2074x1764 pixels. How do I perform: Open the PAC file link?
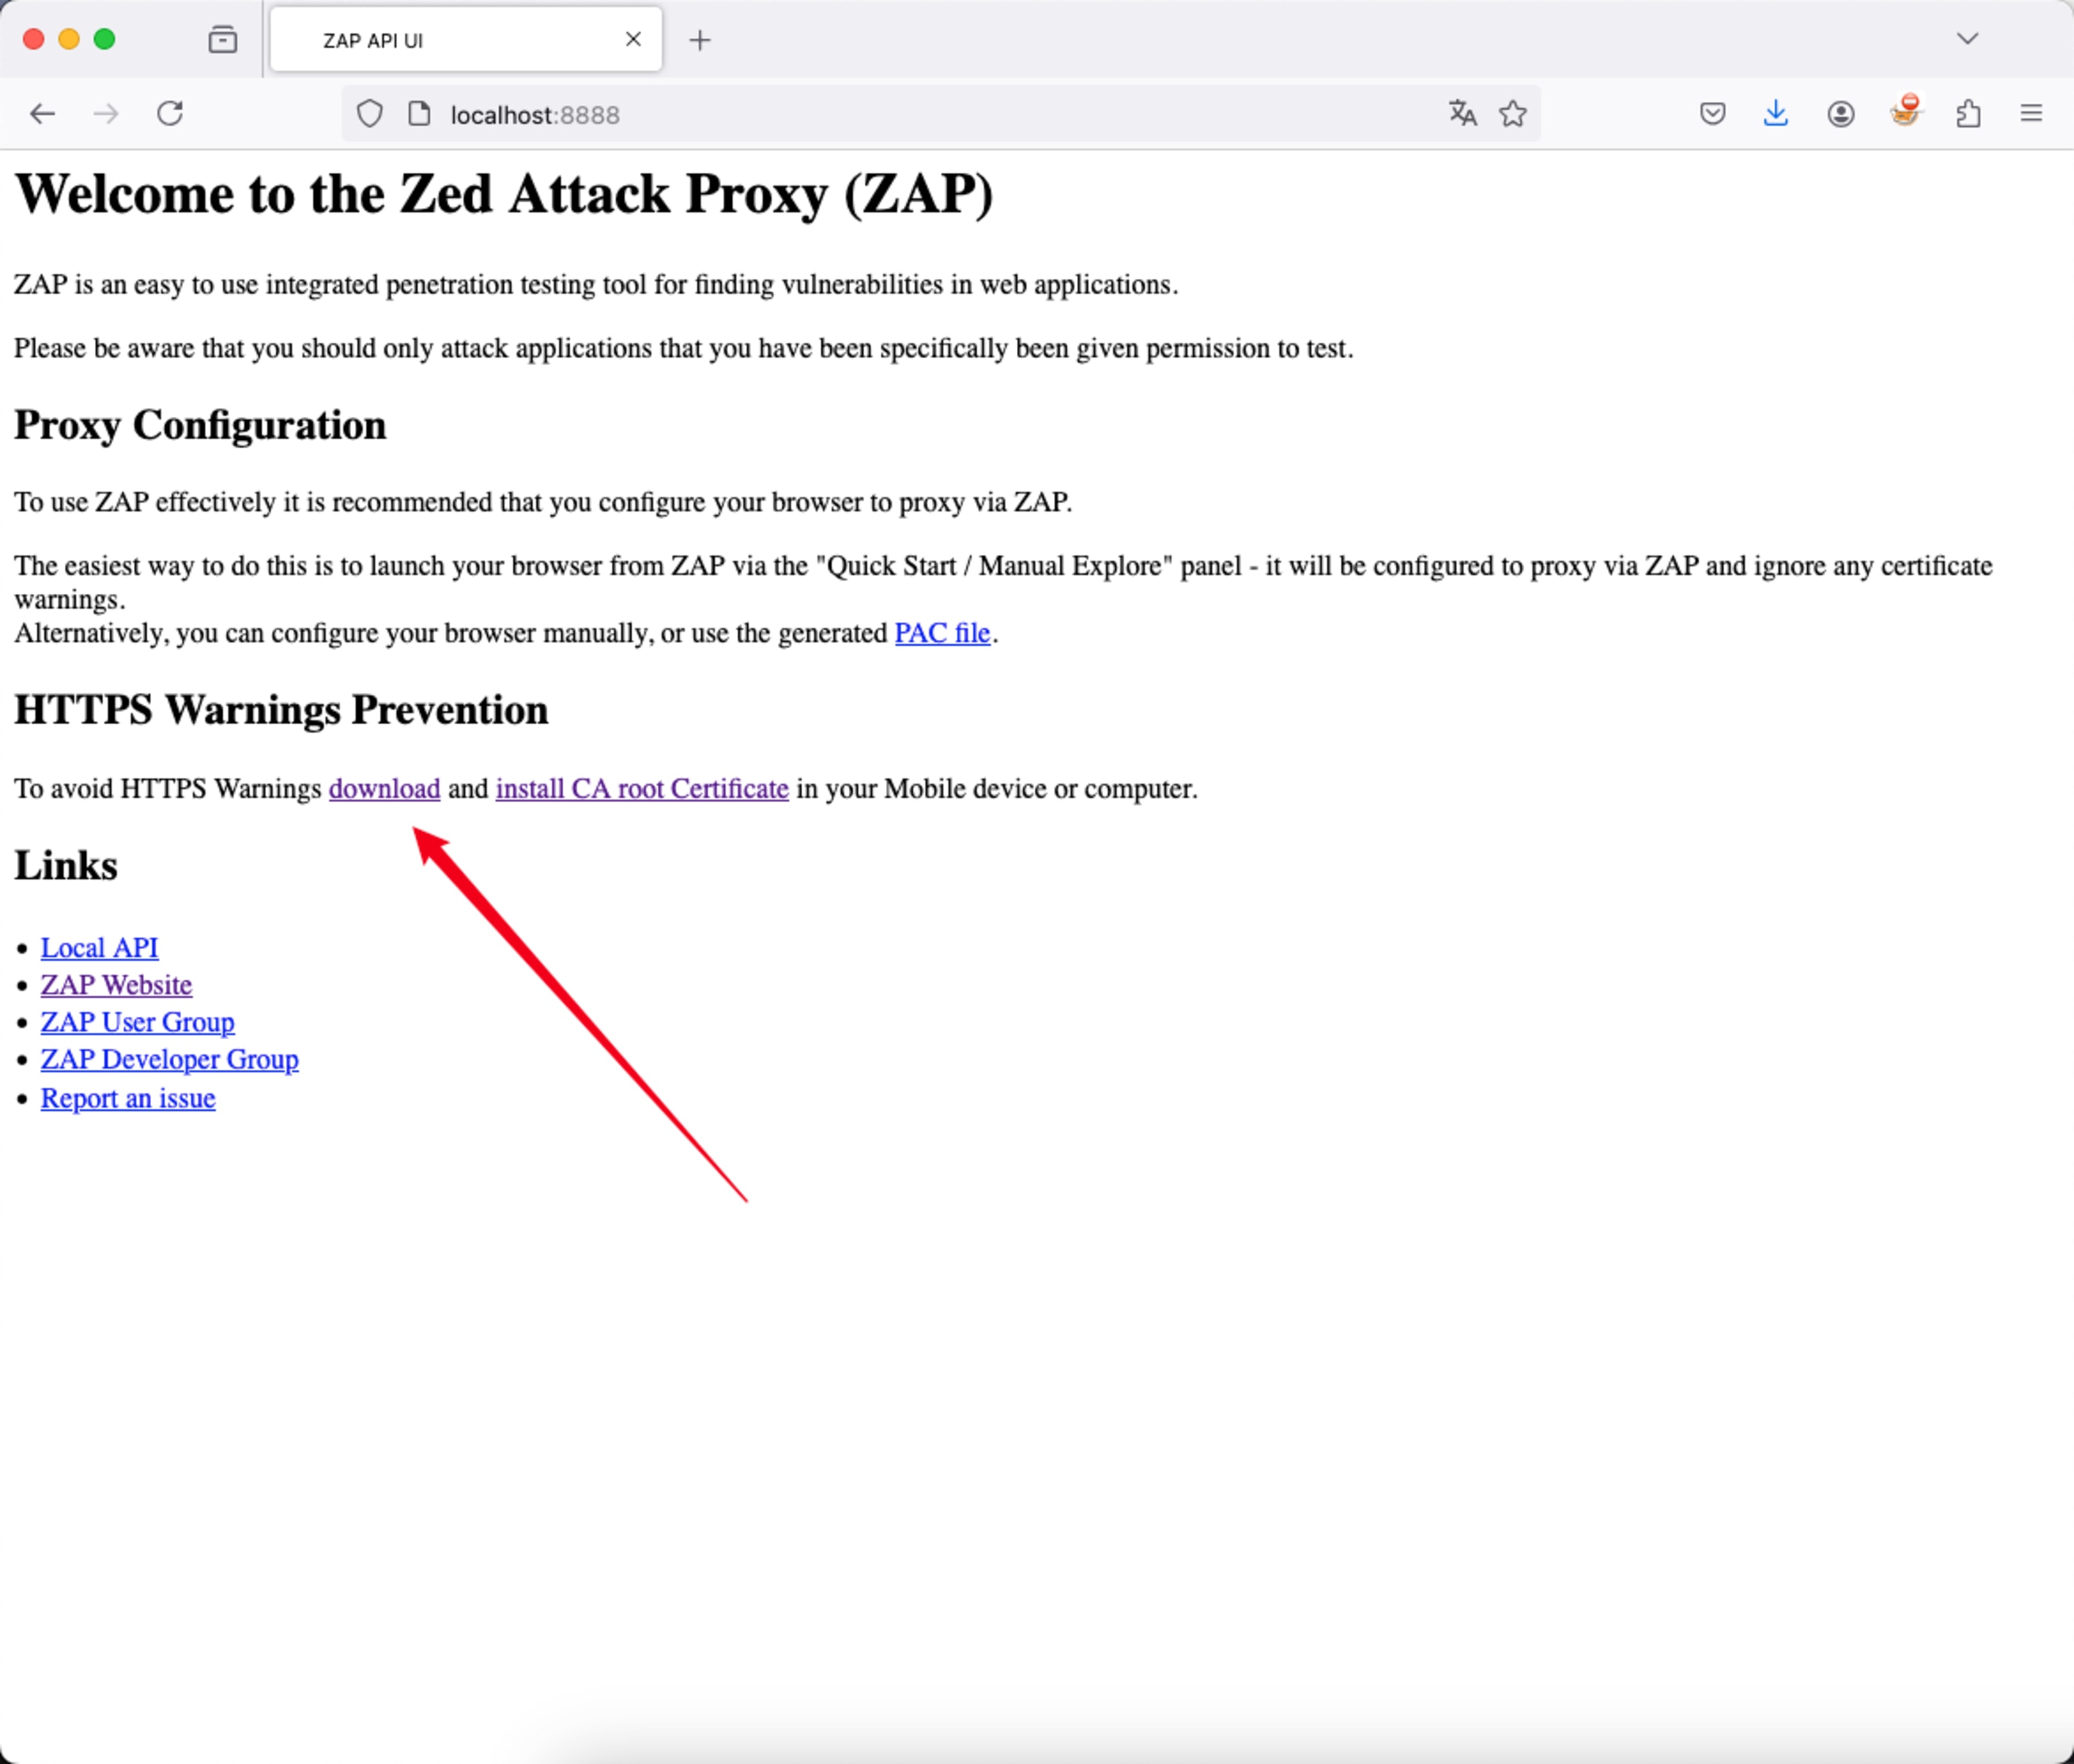click(x=942, y=633)
